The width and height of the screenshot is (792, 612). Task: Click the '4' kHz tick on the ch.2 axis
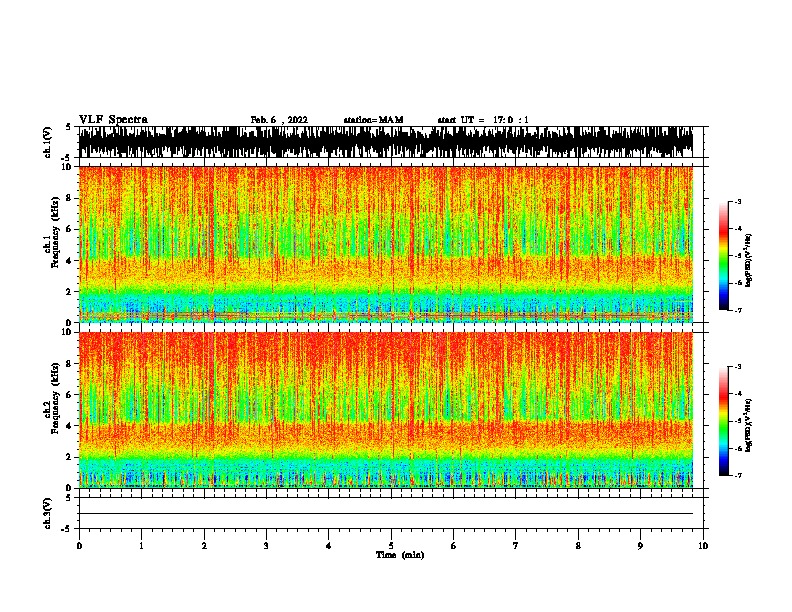tap(69, 426)
